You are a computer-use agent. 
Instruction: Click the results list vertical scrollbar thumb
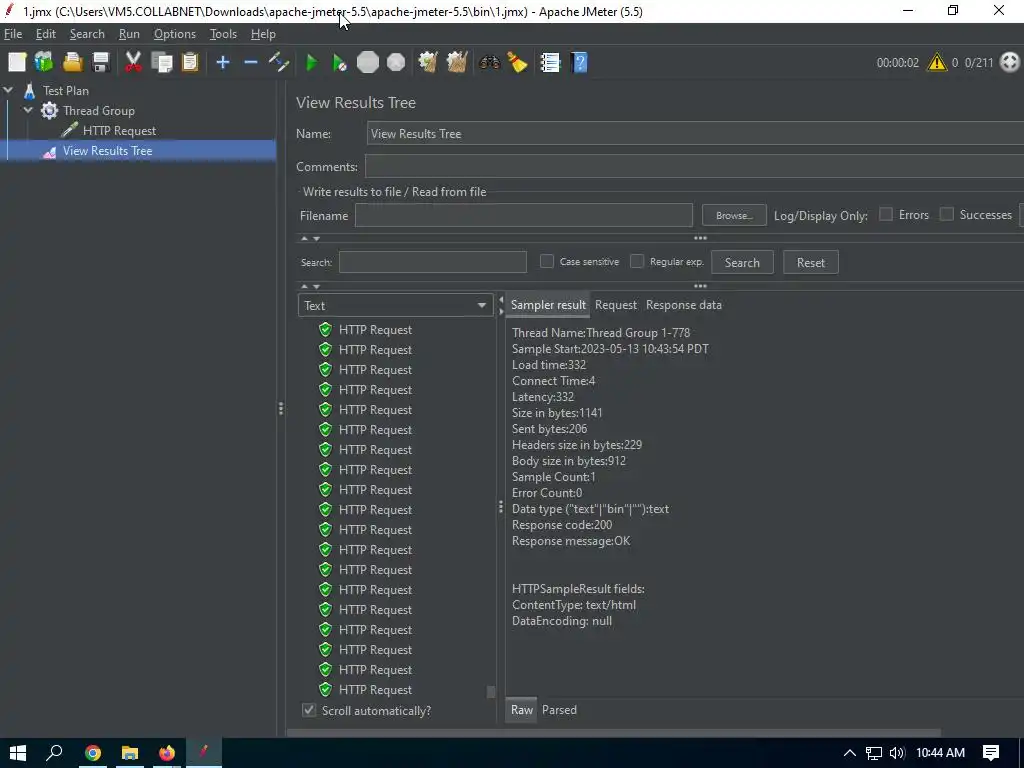pyautogui.click(x=491, y=692)
